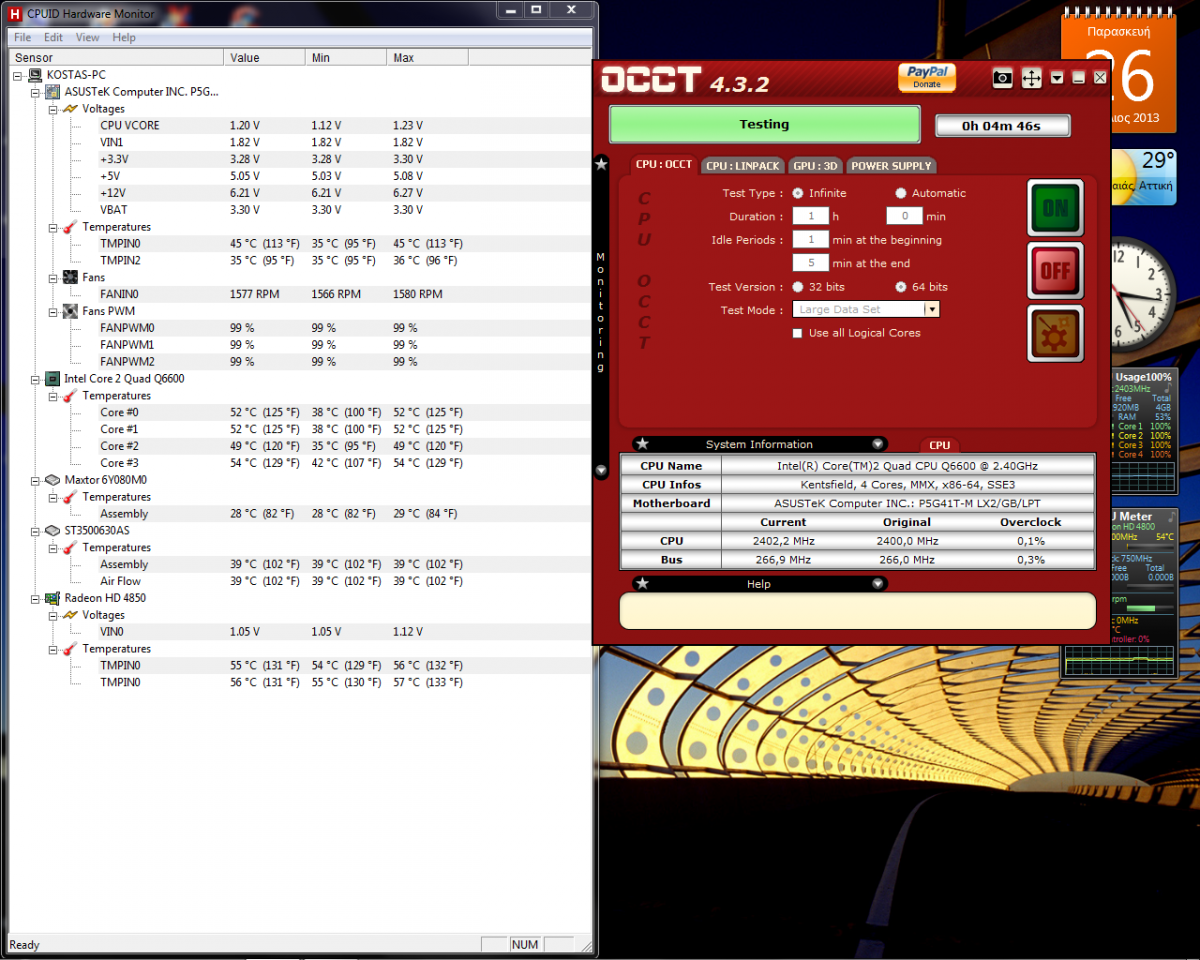
Task: Select the Infinite test type radio
Action: [798, 193]
